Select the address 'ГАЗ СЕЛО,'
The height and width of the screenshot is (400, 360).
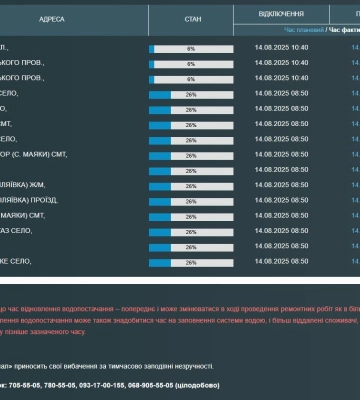pos(16,231)
